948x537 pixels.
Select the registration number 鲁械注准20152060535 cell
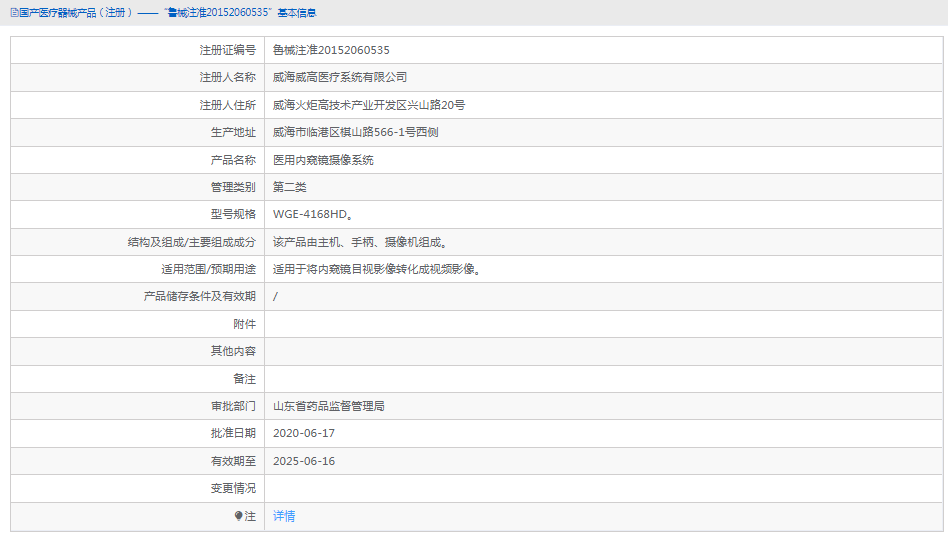[331, 50]
